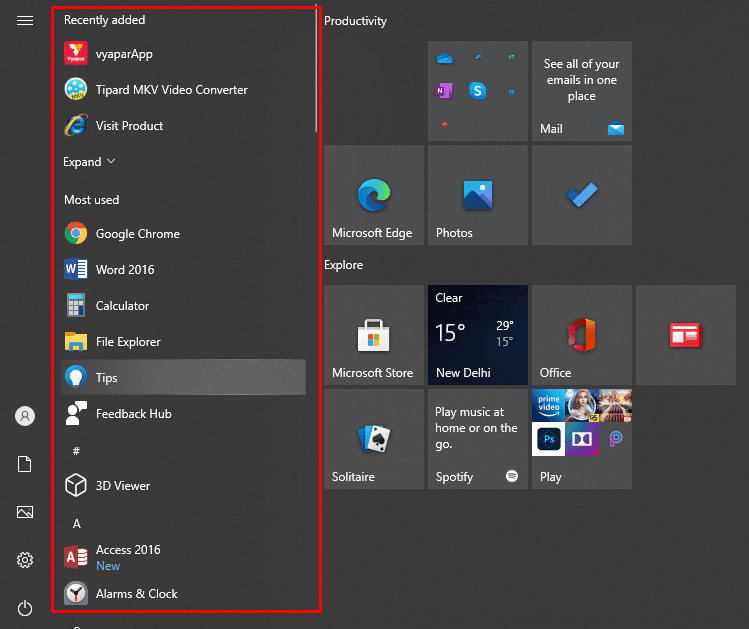The width and height of the screenshot is (749, 629).
Task: Open the Solitaire tile
Action: [374, 439]
